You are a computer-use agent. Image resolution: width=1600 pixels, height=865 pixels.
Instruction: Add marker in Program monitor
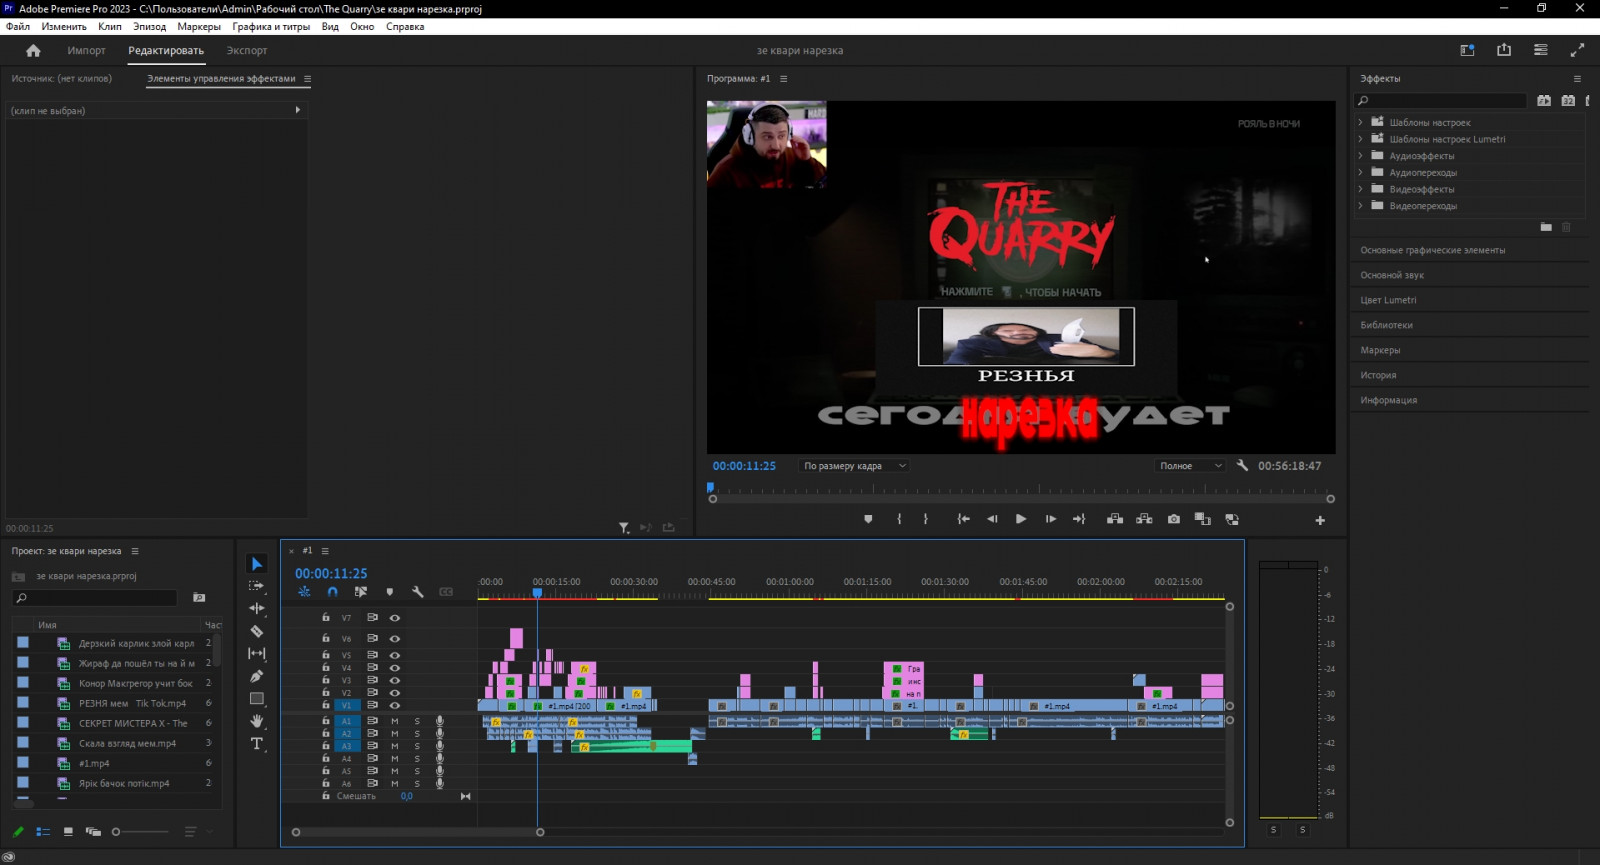click(x=868, y=519)
